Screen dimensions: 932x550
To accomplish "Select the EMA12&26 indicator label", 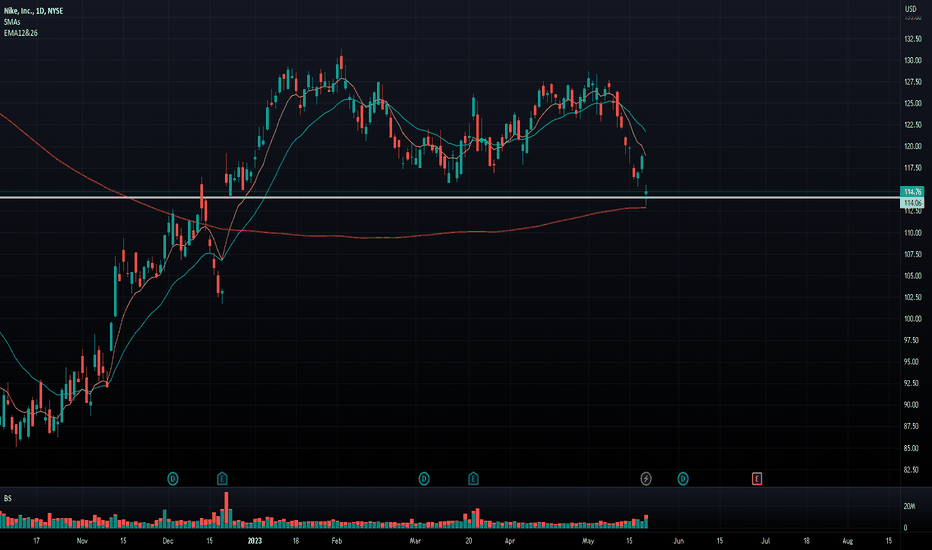I will pyautogui.click(x=21, y=33).
